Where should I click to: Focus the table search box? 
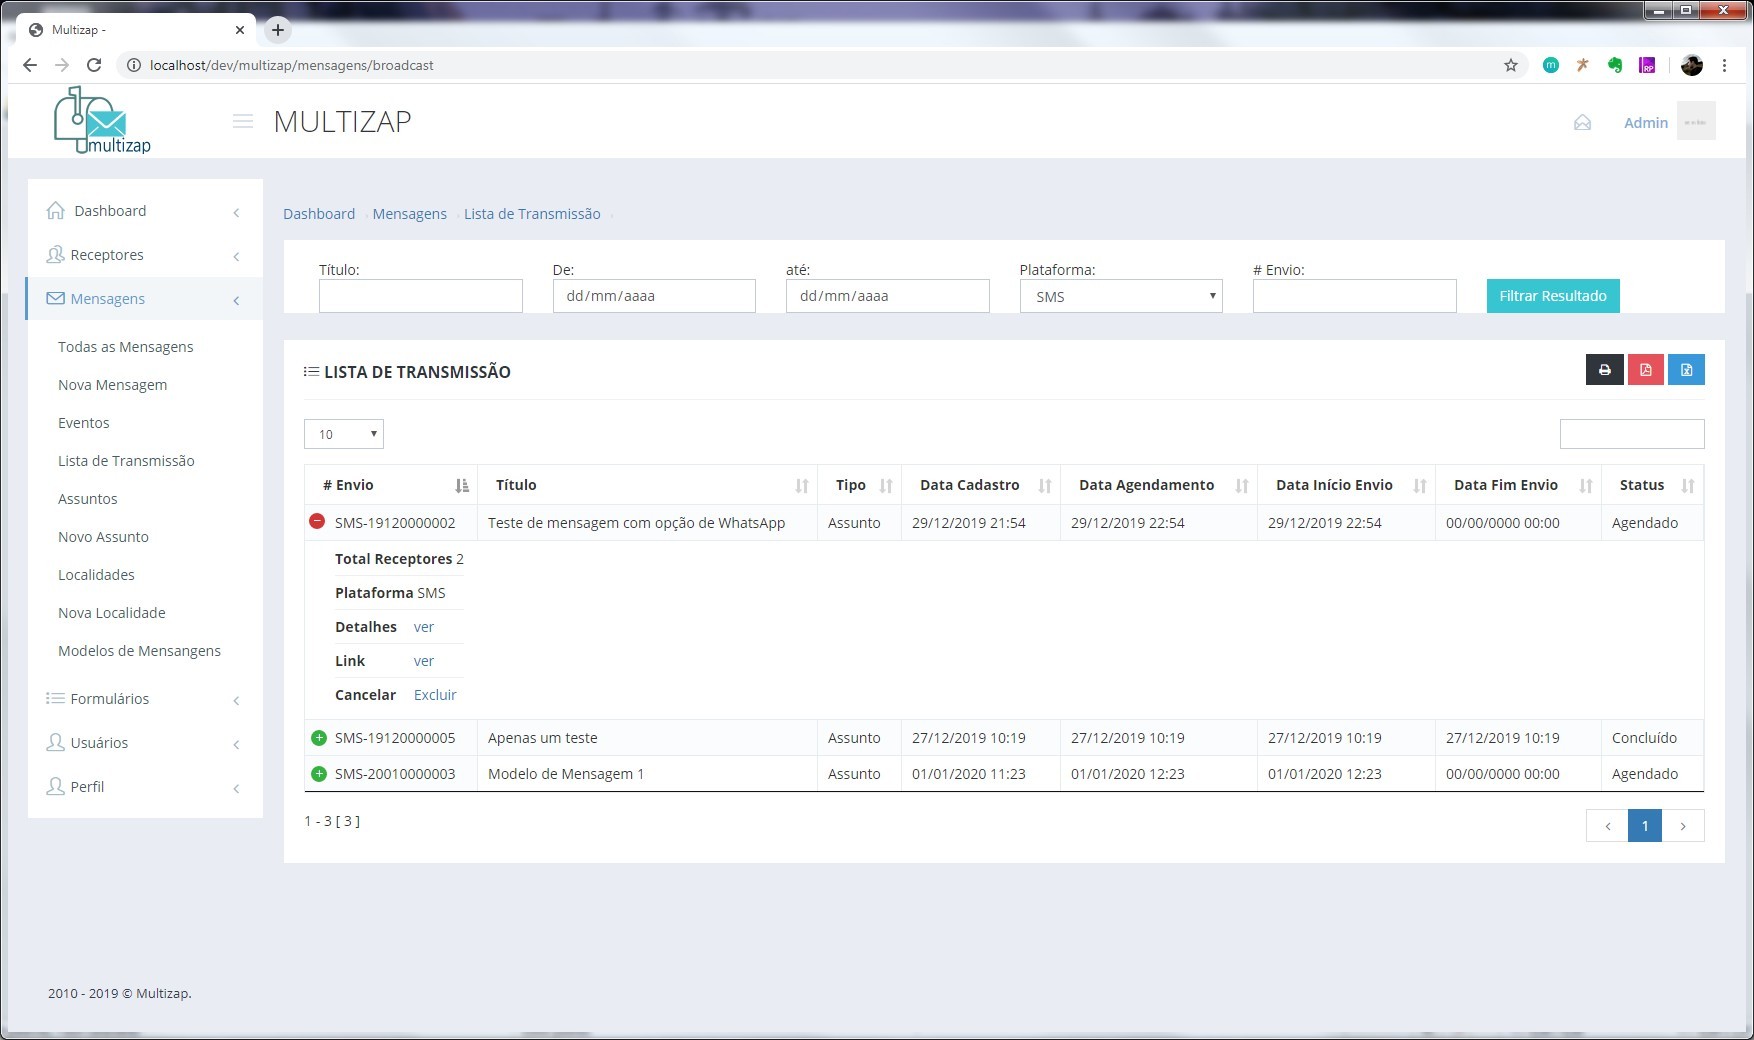pyautogui.click(x=1632, y=434)
